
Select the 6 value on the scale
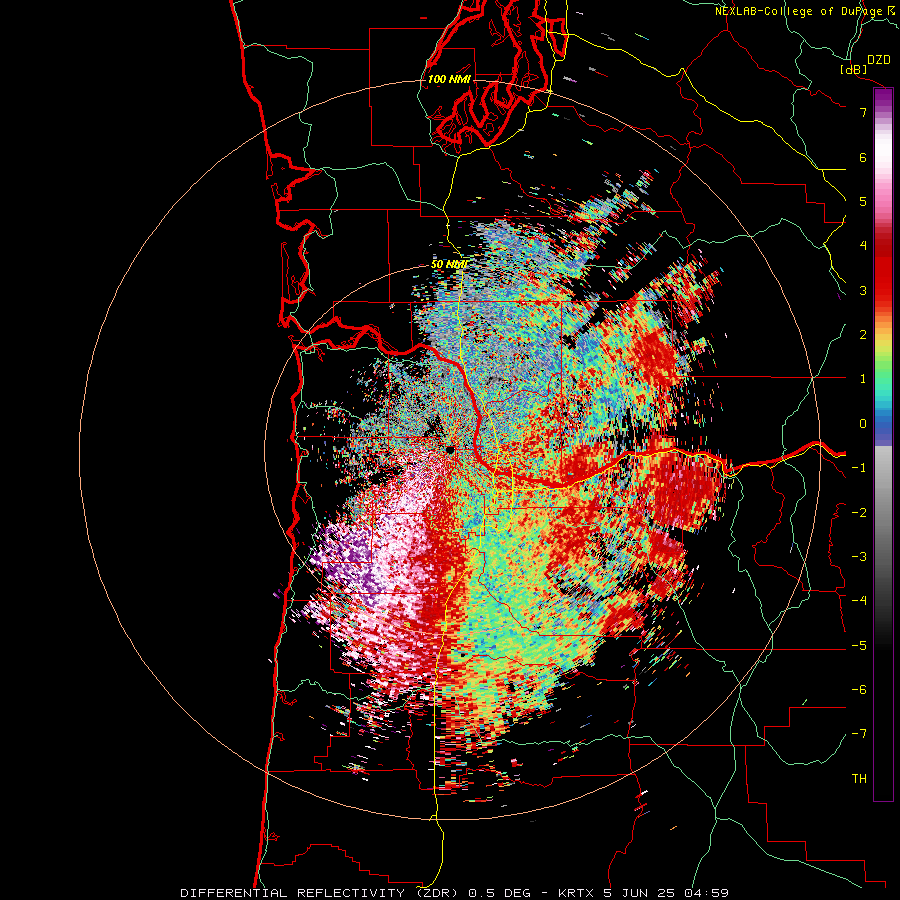863,157
